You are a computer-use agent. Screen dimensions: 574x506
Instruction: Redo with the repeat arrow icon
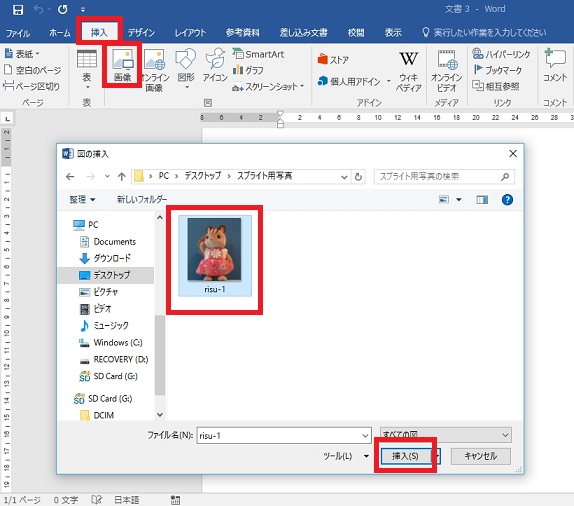[63, 10]
